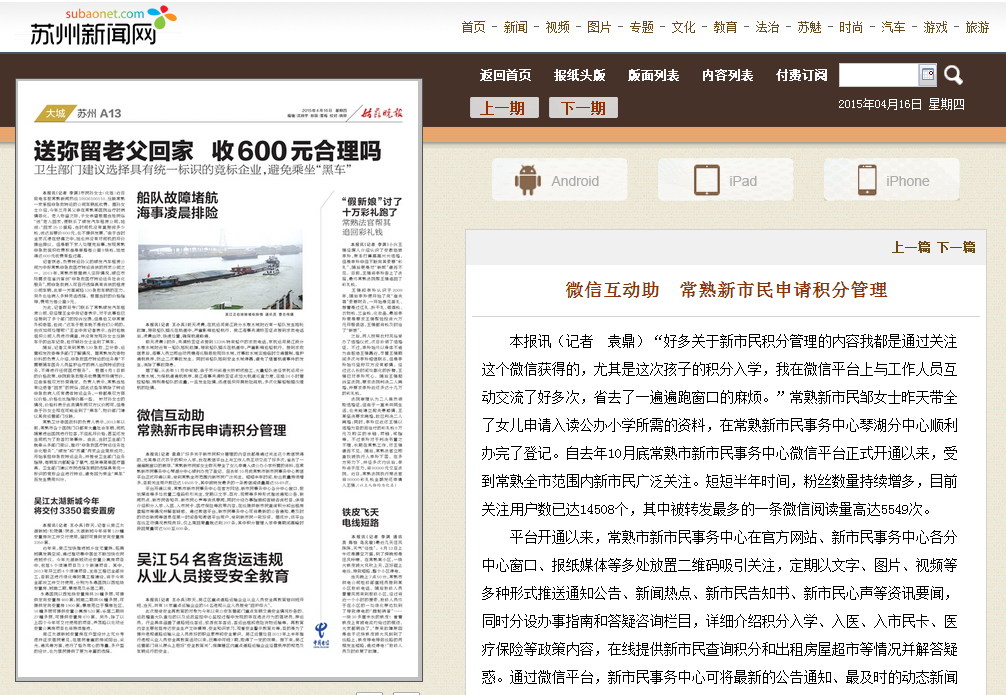Go to the 文化 section
Image resolution: width=1006 pixels, height=695 pixels.
click(683, 27)
